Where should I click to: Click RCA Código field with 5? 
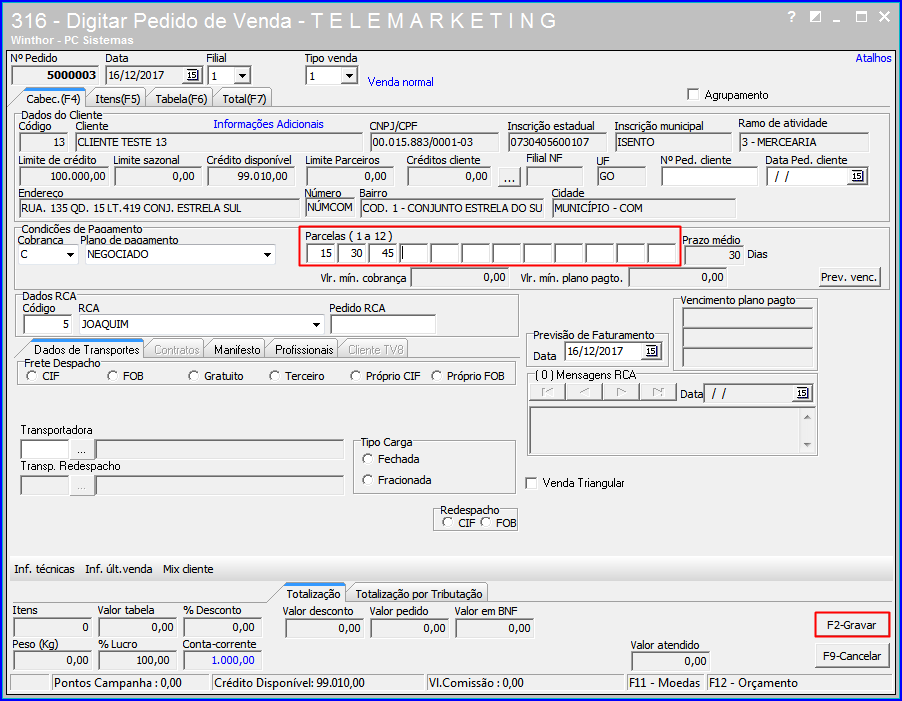pos(48,324)
